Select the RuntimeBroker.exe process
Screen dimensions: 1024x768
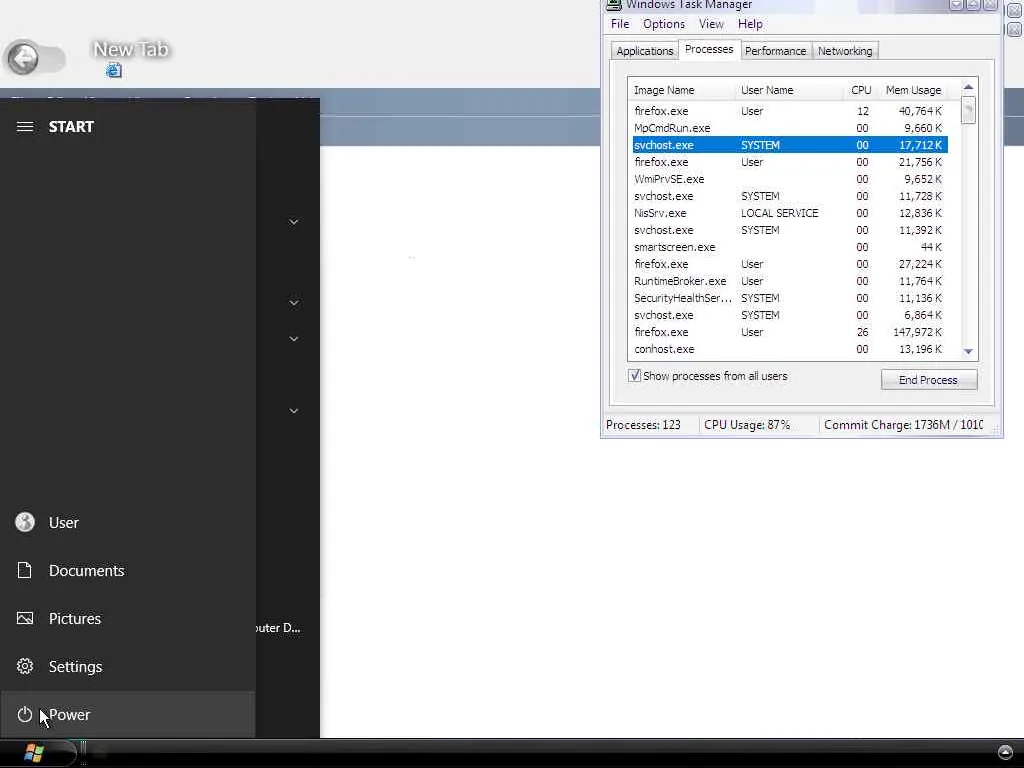pyautogui.click(x=790, y=281)
